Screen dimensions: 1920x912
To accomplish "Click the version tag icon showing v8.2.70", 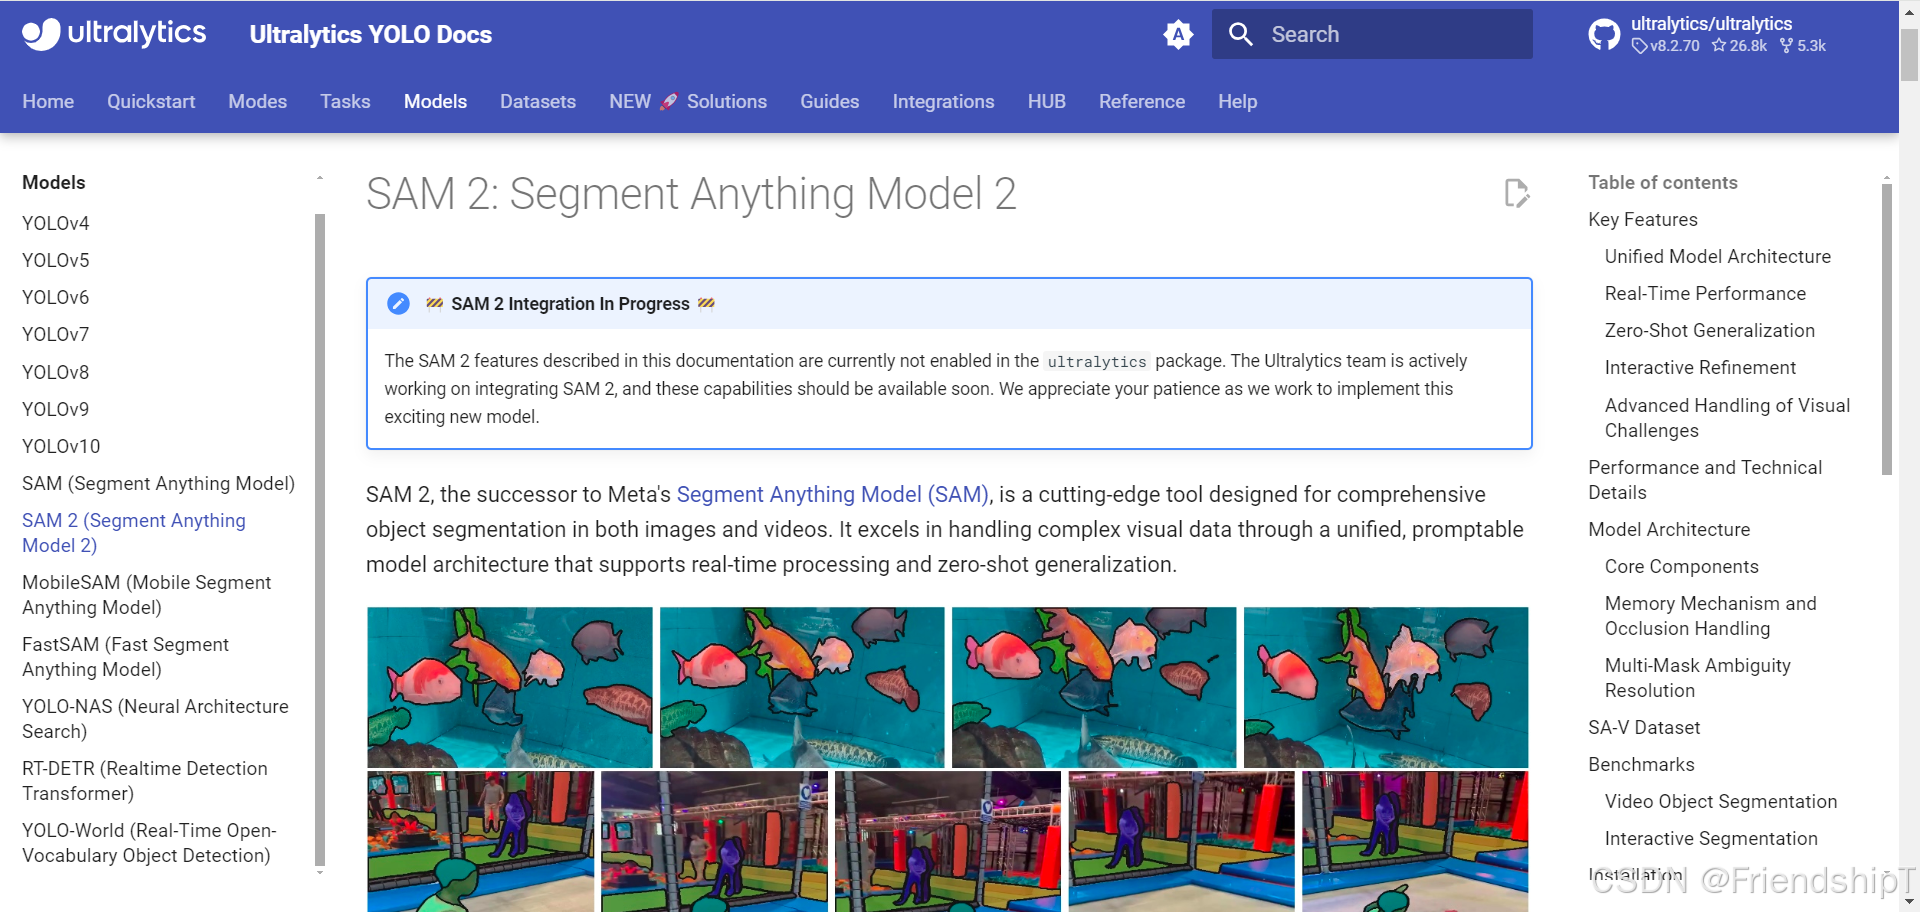I will [x=1639, y=45].
